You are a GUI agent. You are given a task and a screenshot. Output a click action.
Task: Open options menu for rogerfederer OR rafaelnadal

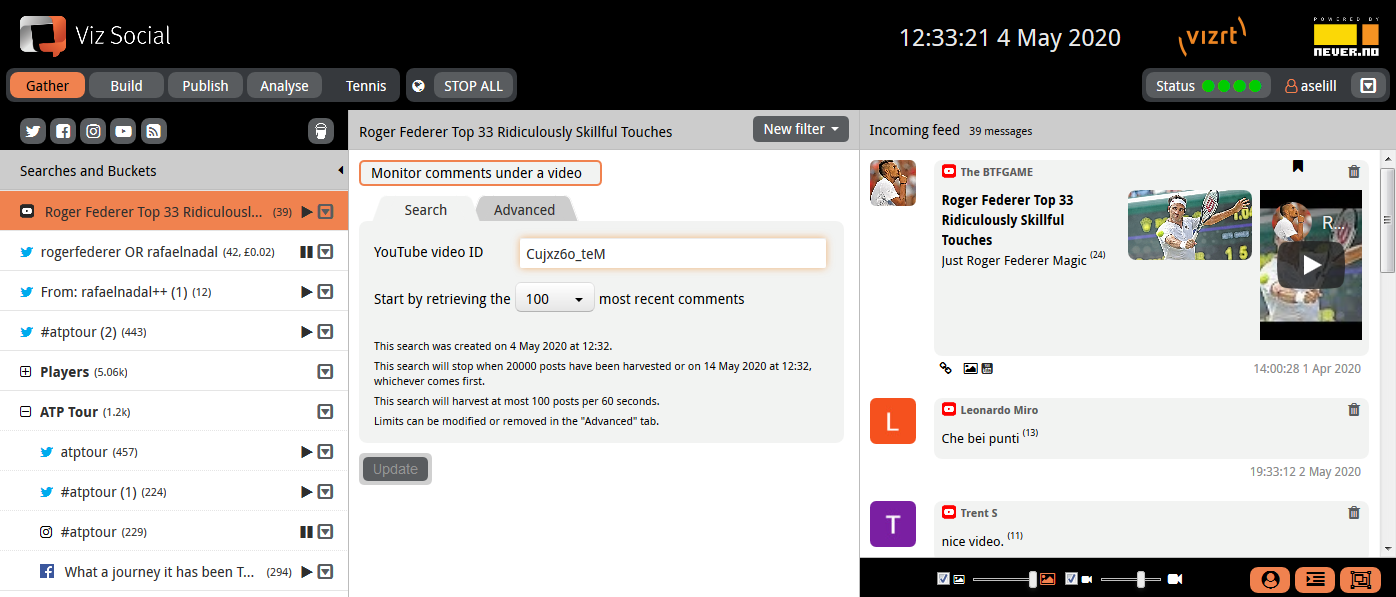tap(325, 252)
